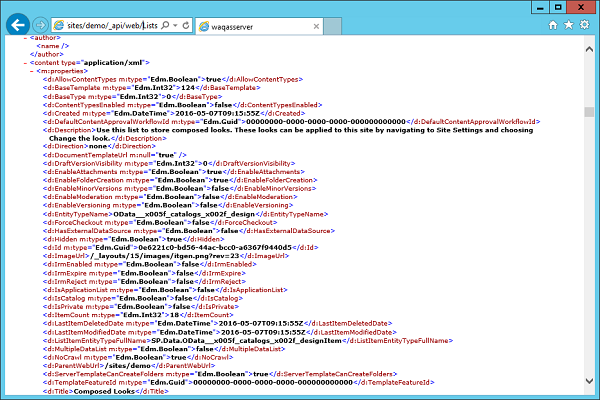This screenshot has height=400, width=600.
Task: Select the waqasserver tab
Action: (x=259, y=26)
